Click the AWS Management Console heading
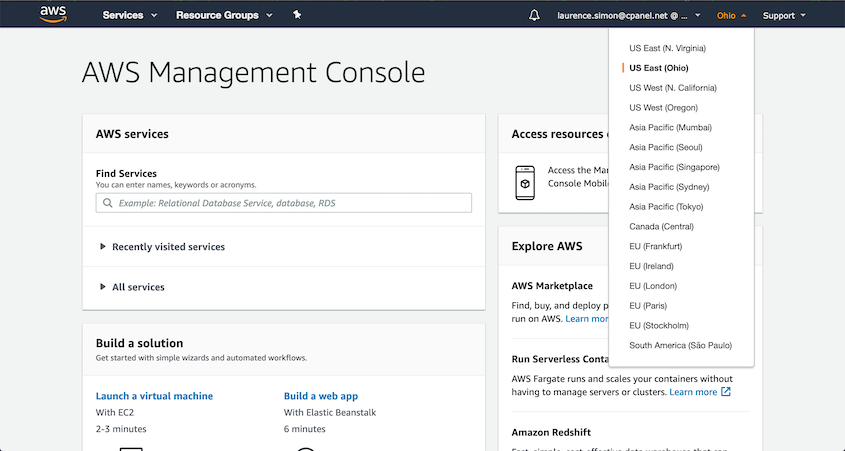 [253, 73]
